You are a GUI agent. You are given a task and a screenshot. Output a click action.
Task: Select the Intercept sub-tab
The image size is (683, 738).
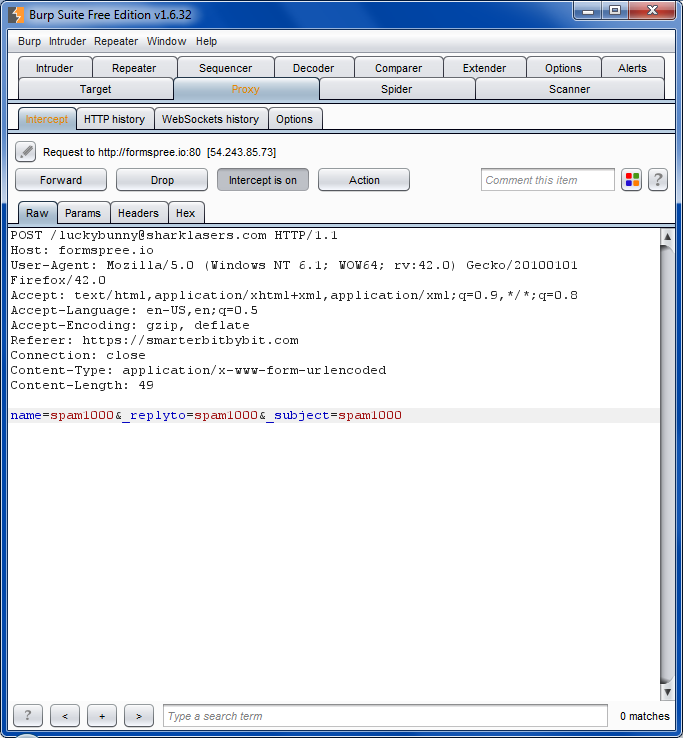[47, 119]
